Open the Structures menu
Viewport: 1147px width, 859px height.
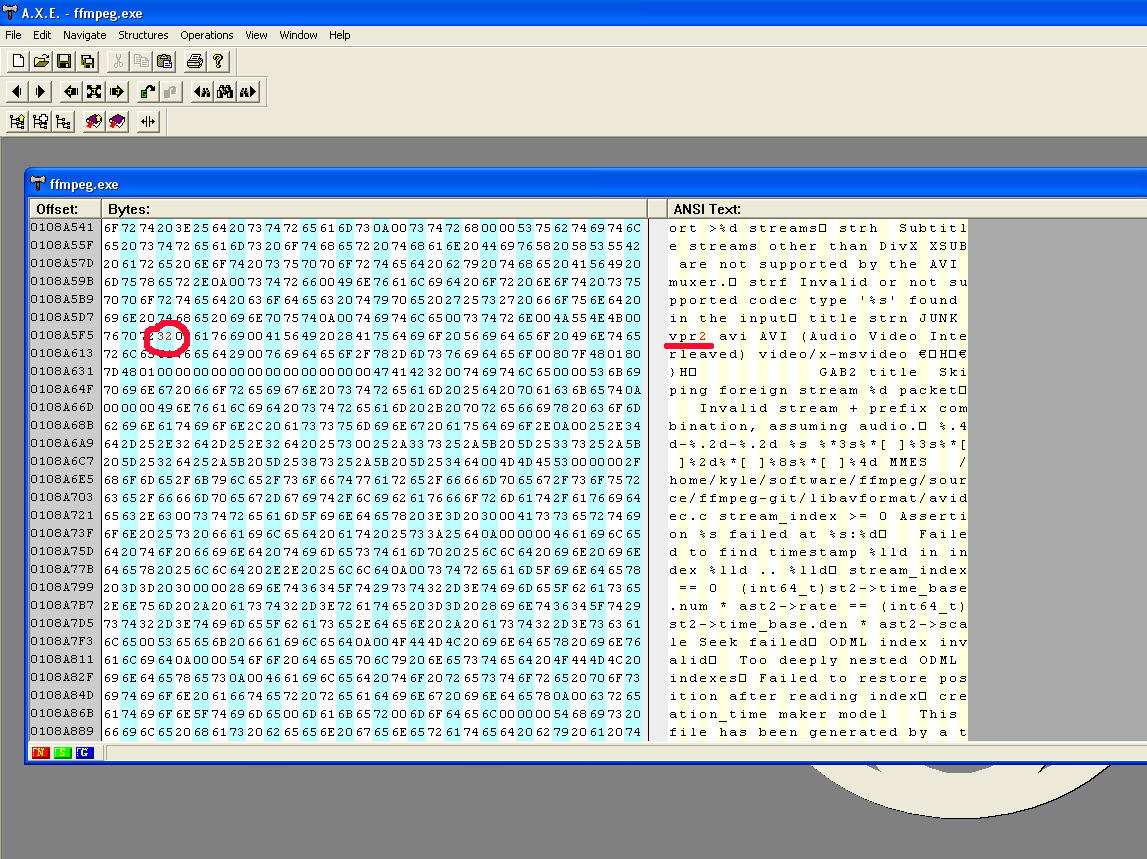point(143,35)
